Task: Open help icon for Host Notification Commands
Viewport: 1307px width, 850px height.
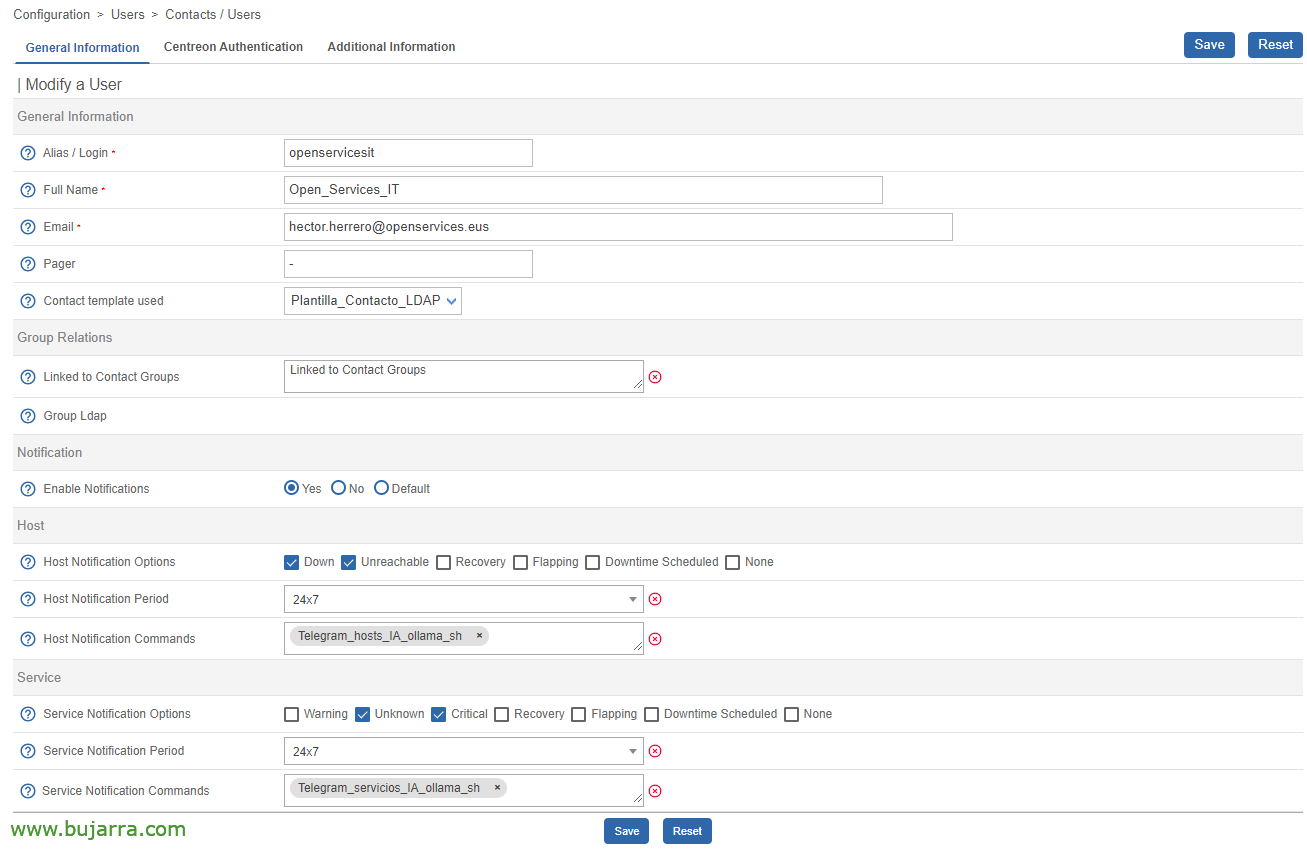Action: tap(28, 639)
